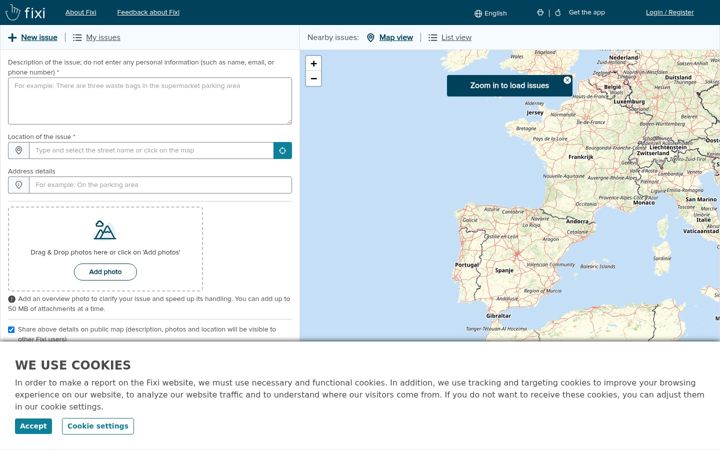Click the globe language icon
The width and height of the screenshot is (720, 450).
click(x=478, y=13)
